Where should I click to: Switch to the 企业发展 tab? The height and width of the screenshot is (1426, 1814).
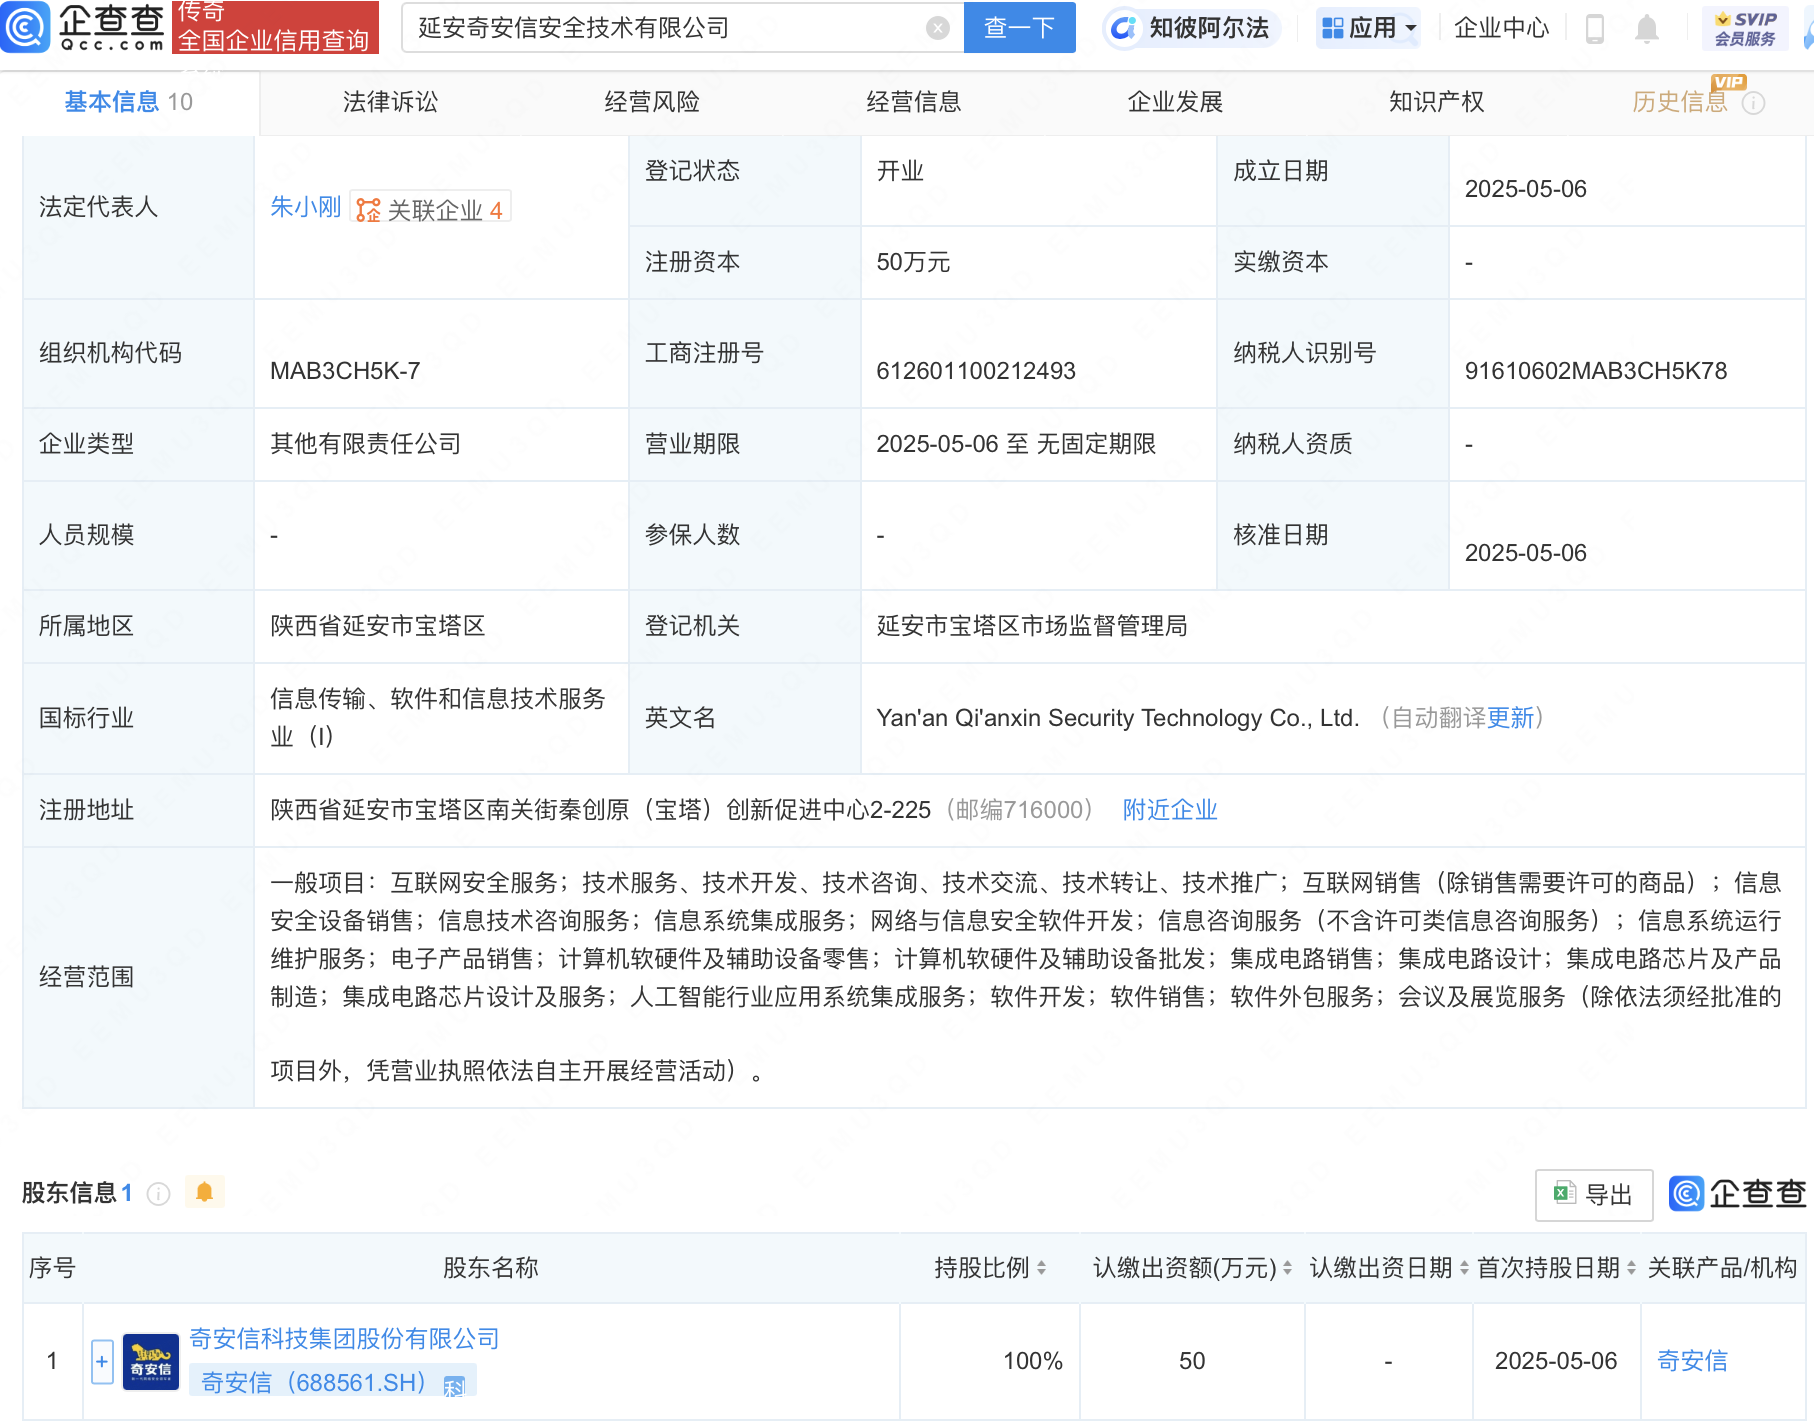point(1175,102)
